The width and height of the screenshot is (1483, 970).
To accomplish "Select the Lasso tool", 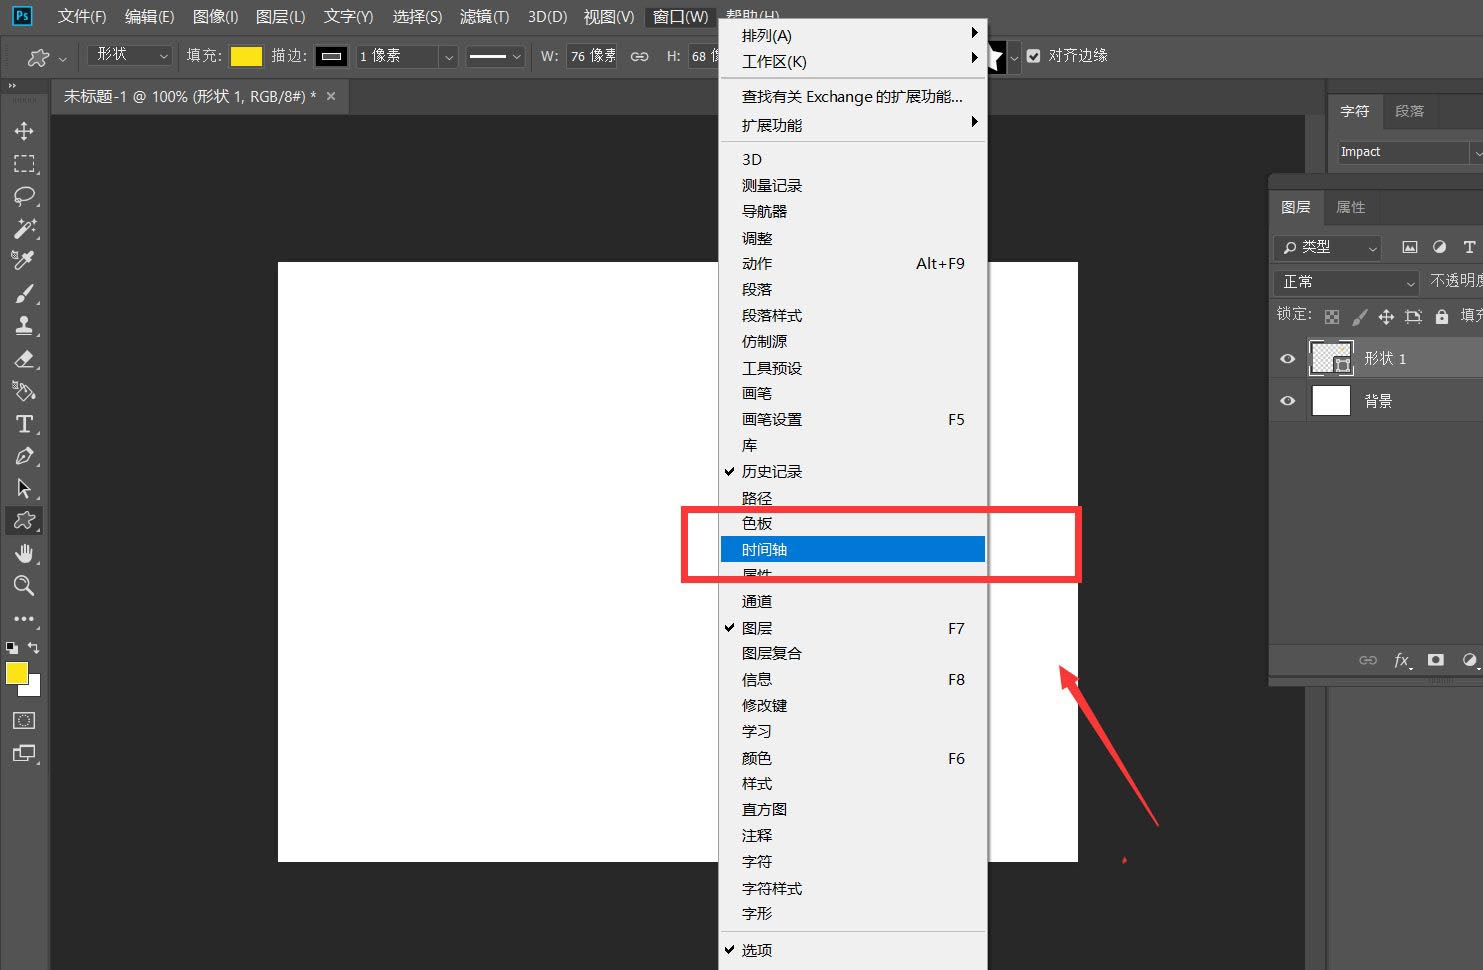I will [24, 196].
